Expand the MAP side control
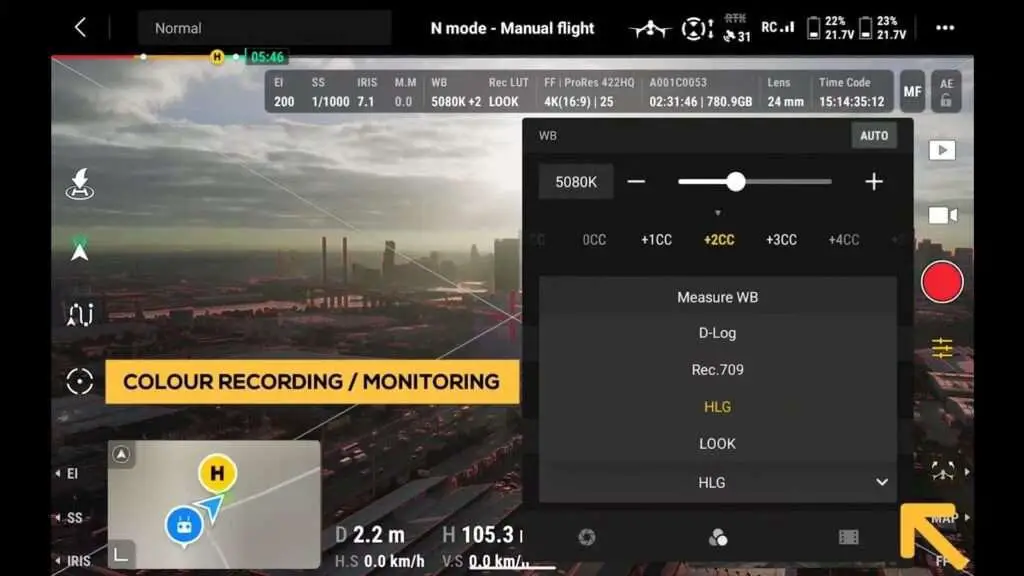The image size is (1024, 576). [950, 518]
